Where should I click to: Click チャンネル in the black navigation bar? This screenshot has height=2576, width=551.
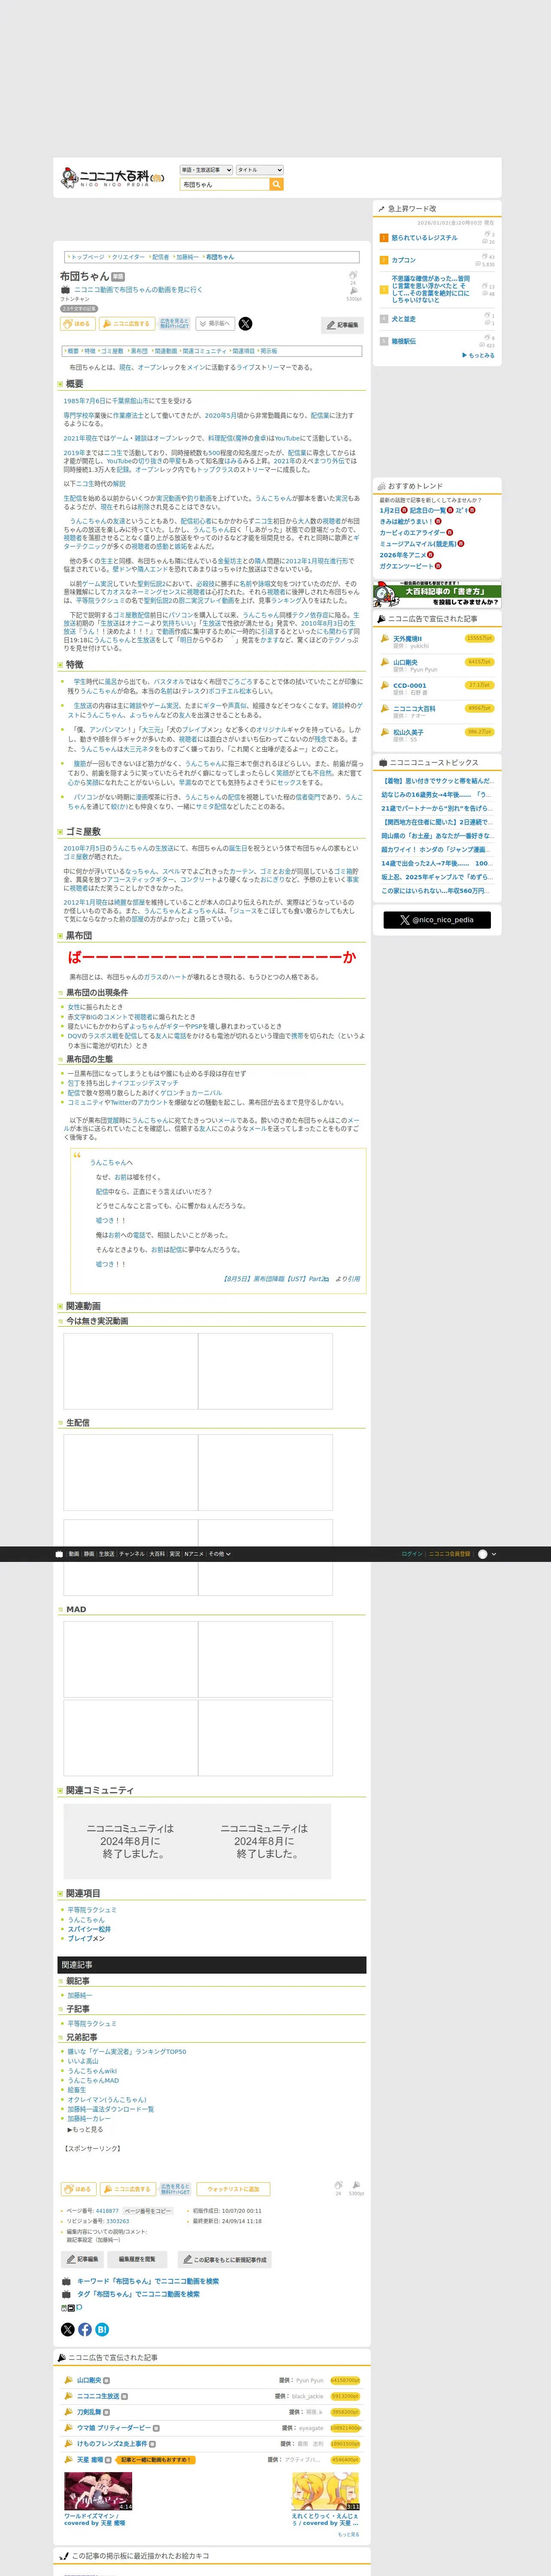point(132,1554)
